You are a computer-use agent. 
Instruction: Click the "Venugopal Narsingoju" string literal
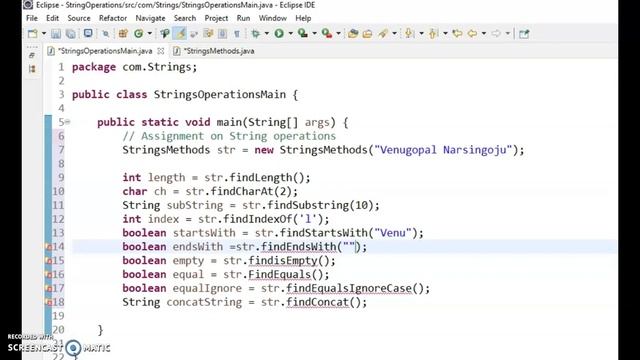point(443,150)
